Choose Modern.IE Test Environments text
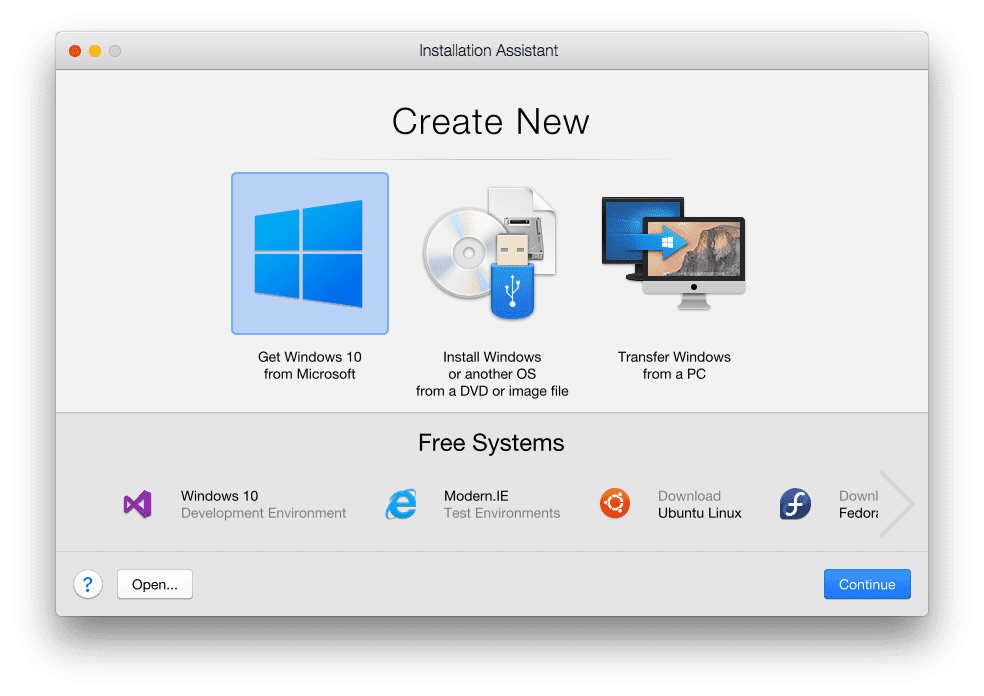The image size is (984, 696). [x=502, y=505]
